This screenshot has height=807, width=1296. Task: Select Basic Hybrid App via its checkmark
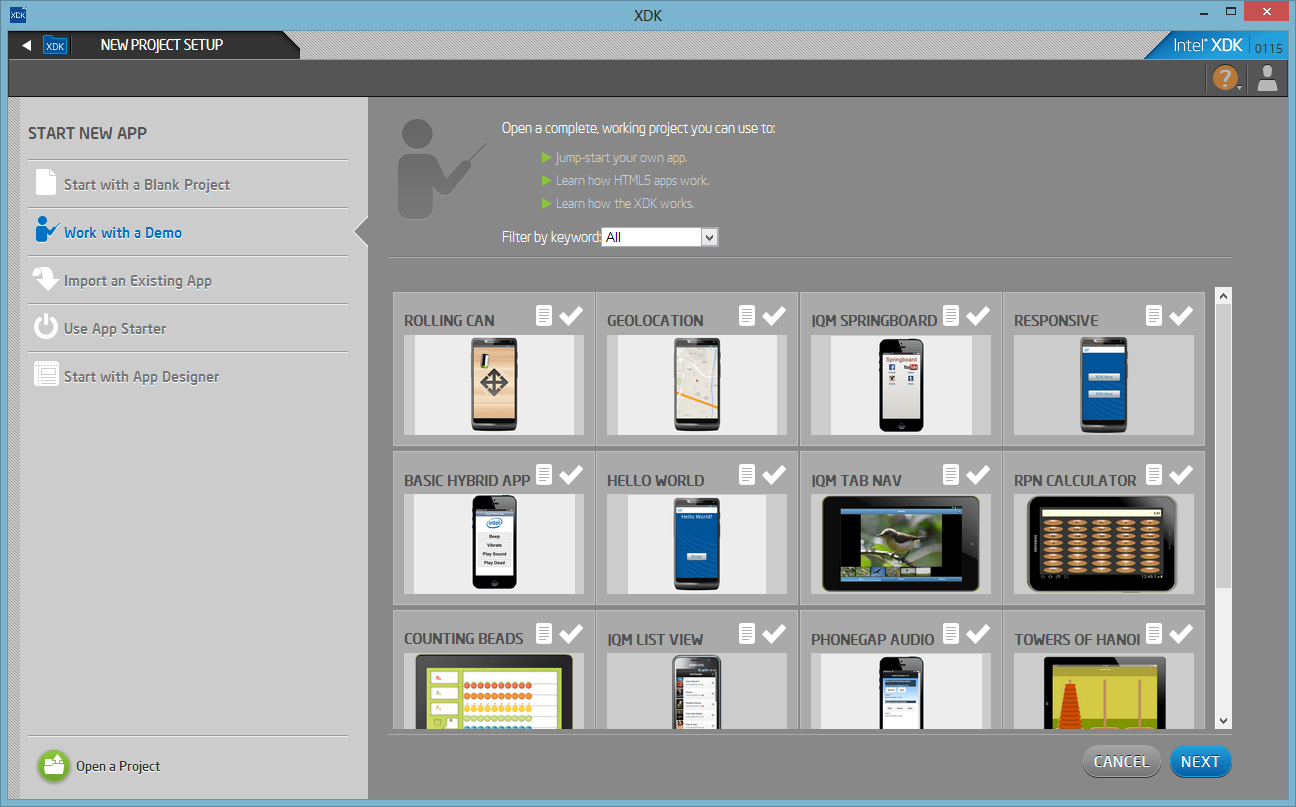[571, 474]
